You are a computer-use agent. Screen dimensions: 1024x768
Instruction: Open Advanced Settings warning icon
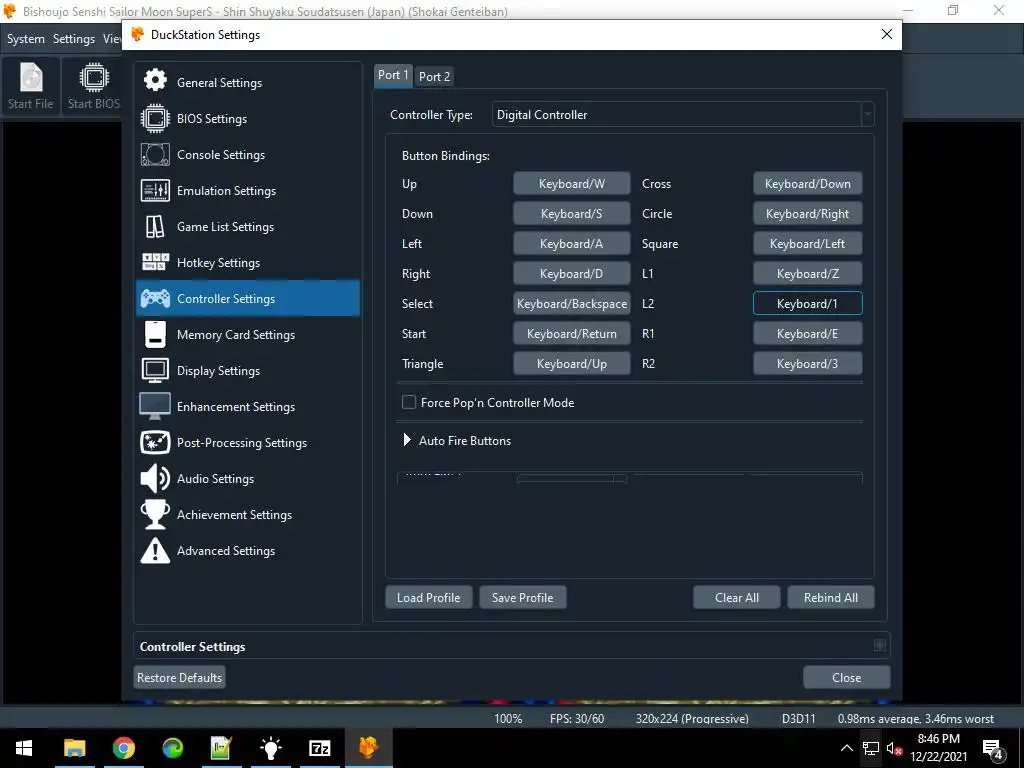click(155, 551)
